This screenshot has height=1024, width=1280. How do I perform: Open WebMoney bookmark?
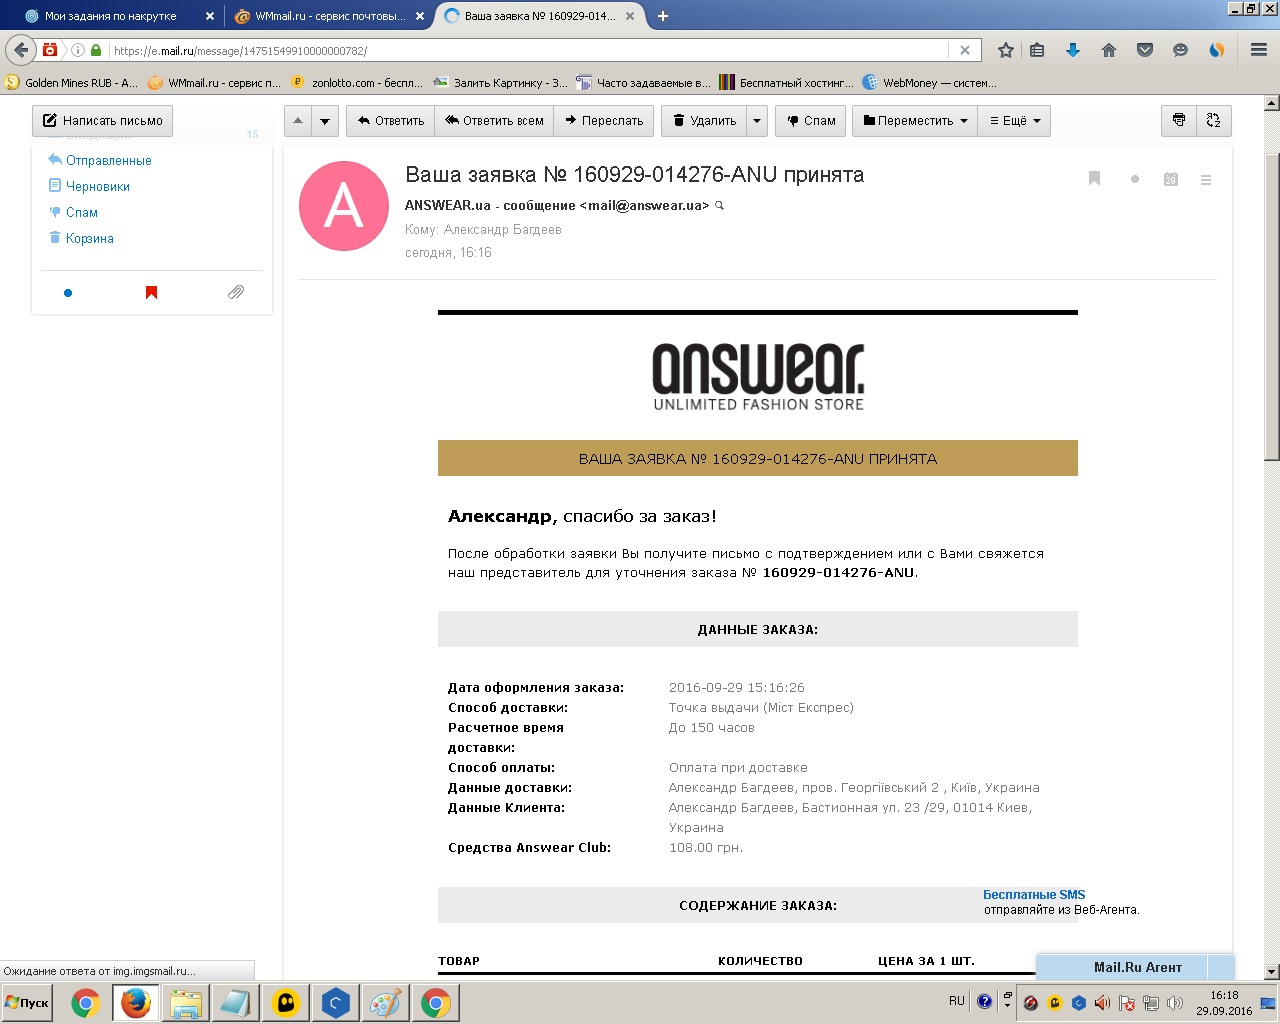click(930, 83)
